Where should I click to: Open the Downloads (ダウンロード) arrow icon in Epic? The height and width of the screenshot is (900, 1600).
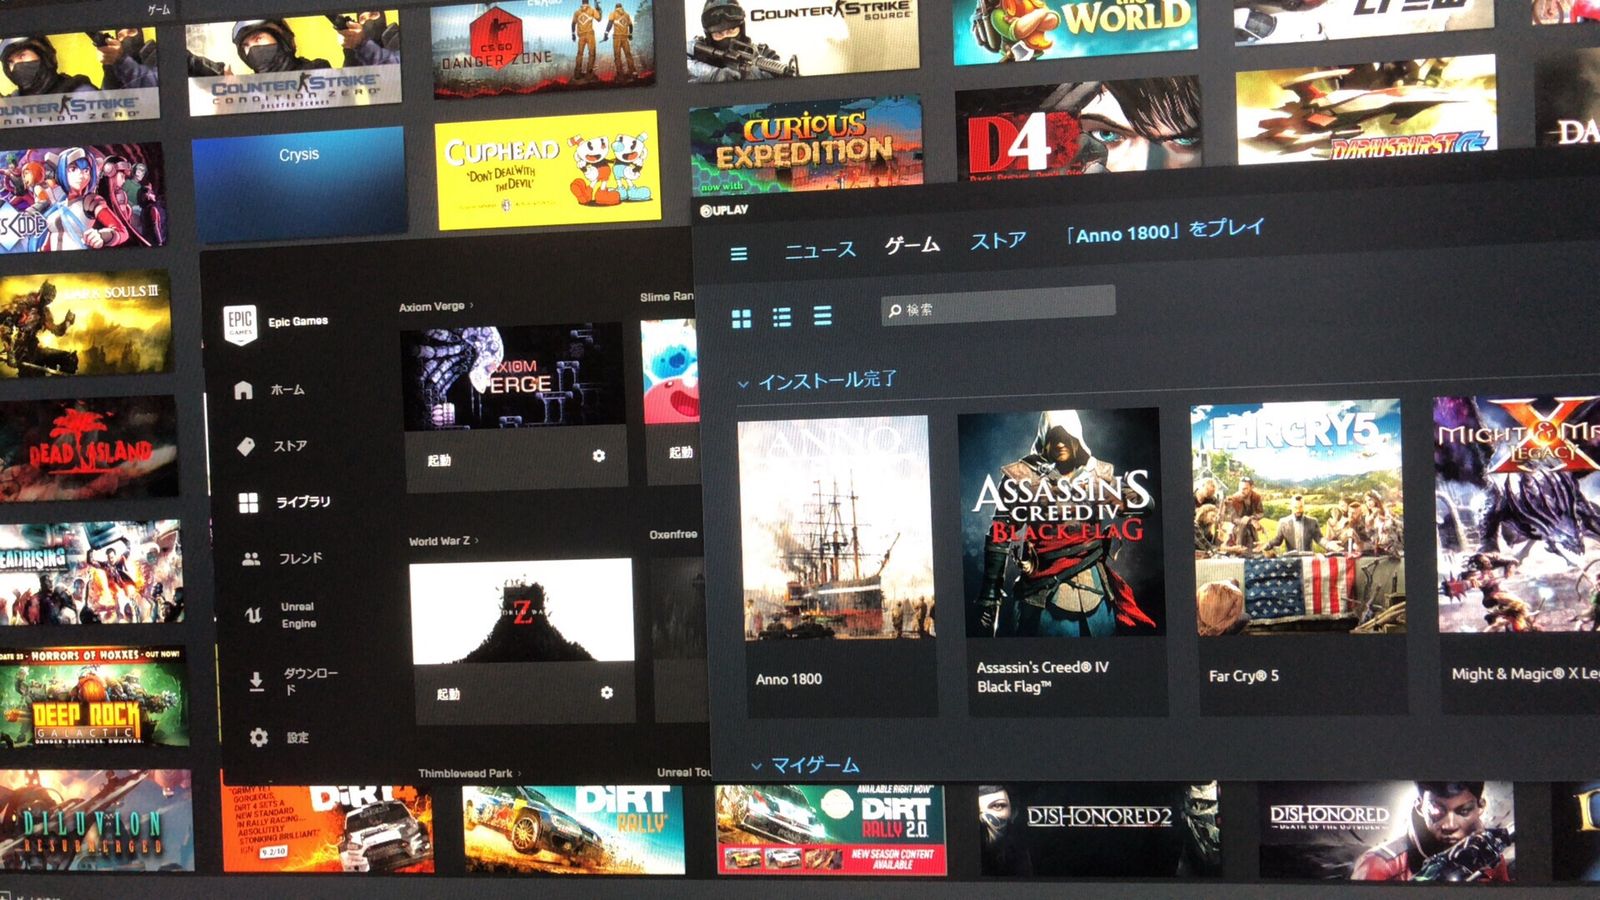tap(256, 682)
